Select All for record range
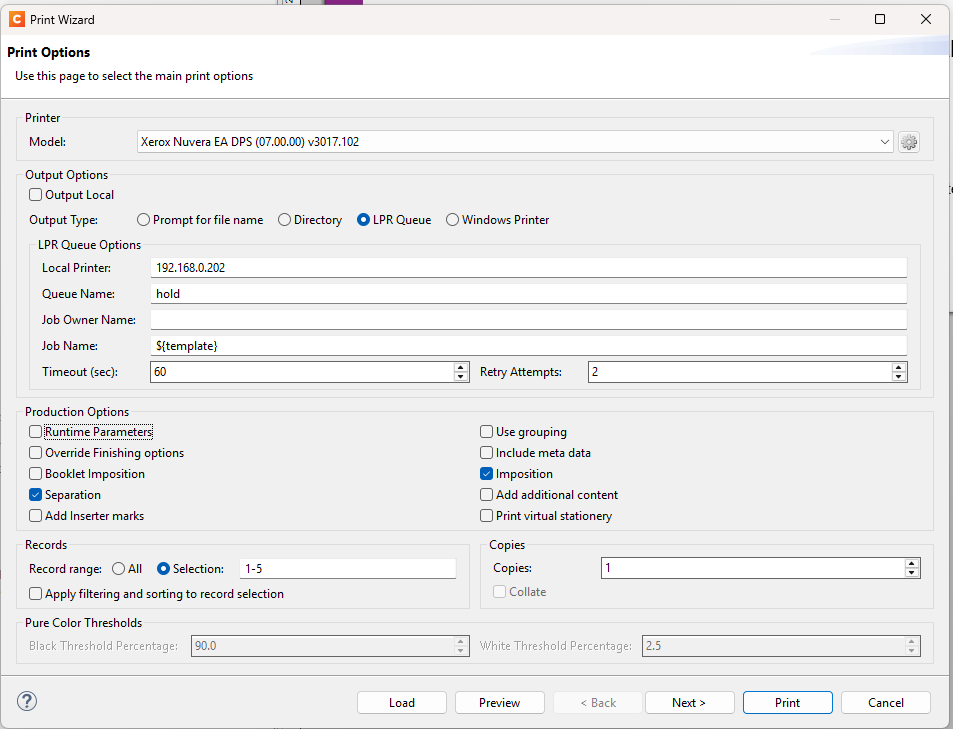The image size is (953, 729). [x=119, y=568]
